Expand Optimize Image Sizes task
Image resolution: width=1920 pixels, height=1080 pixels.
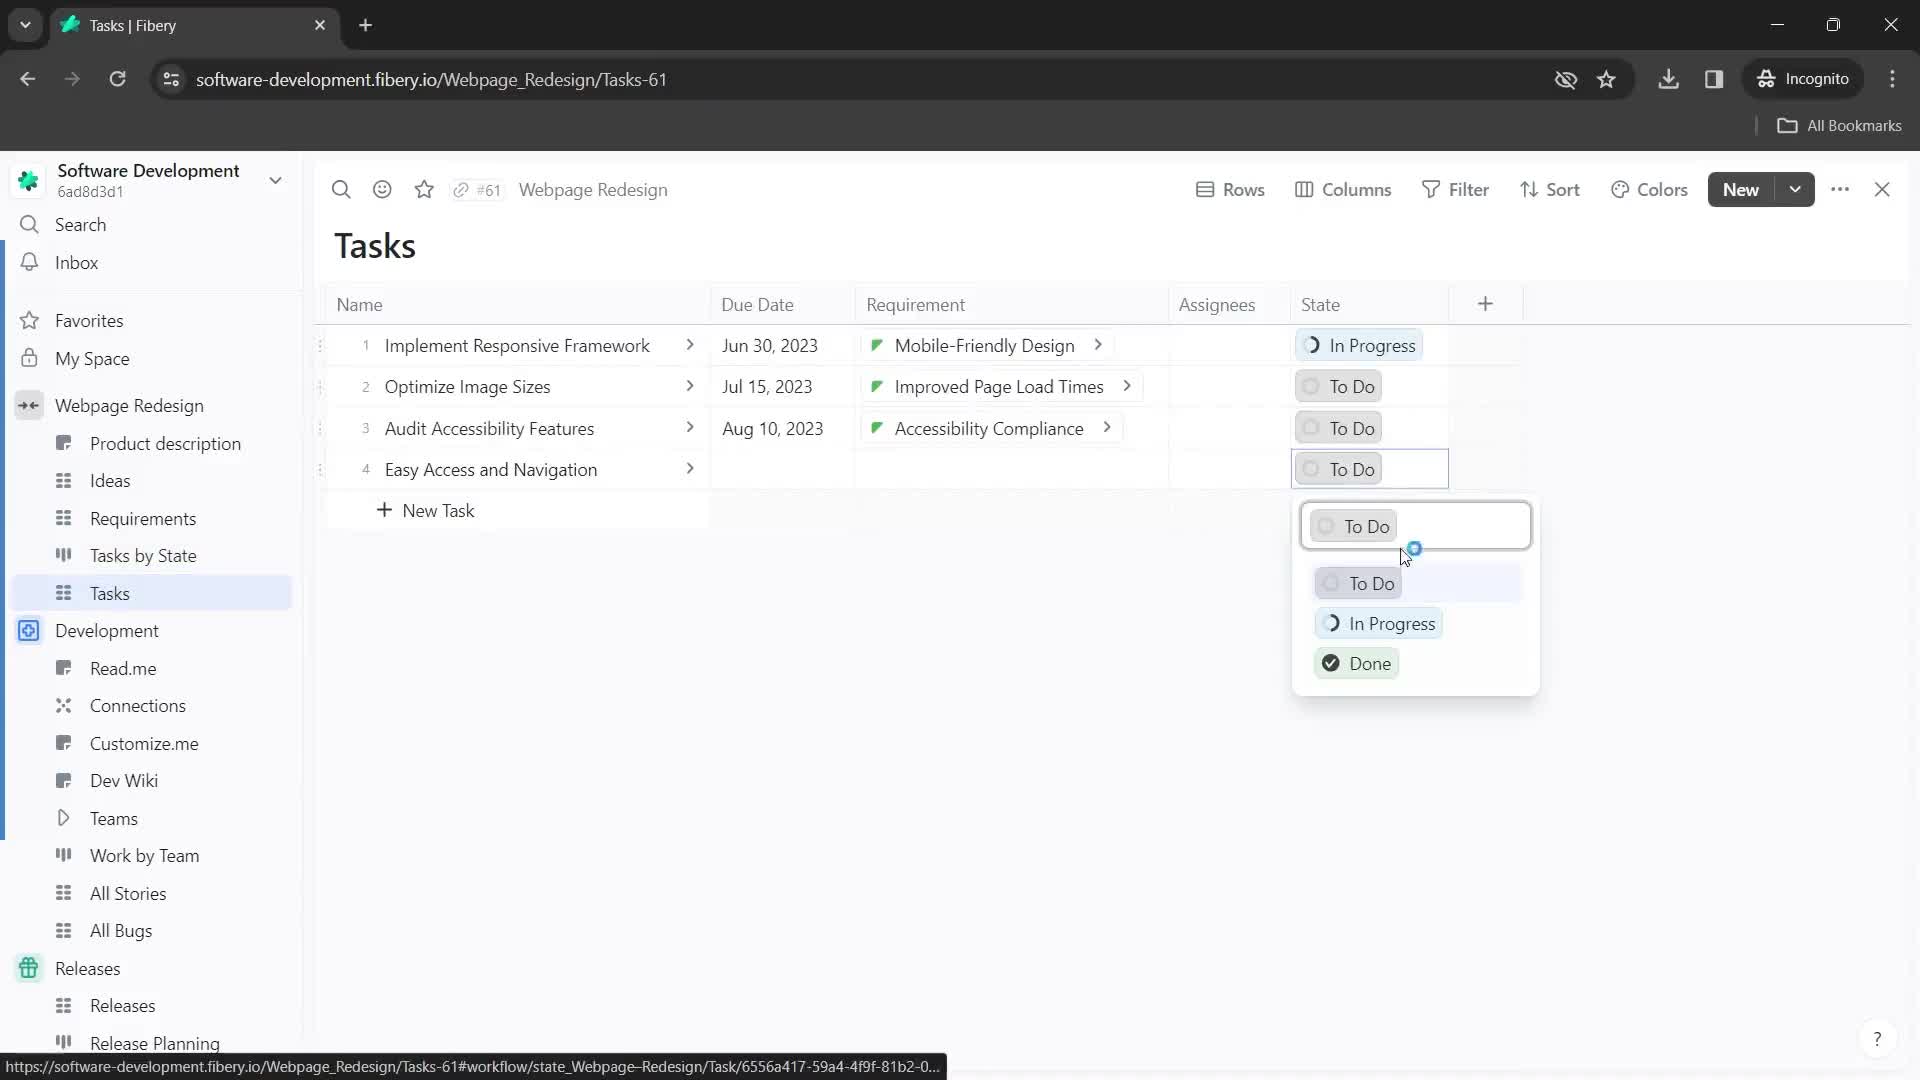(692, 386)
